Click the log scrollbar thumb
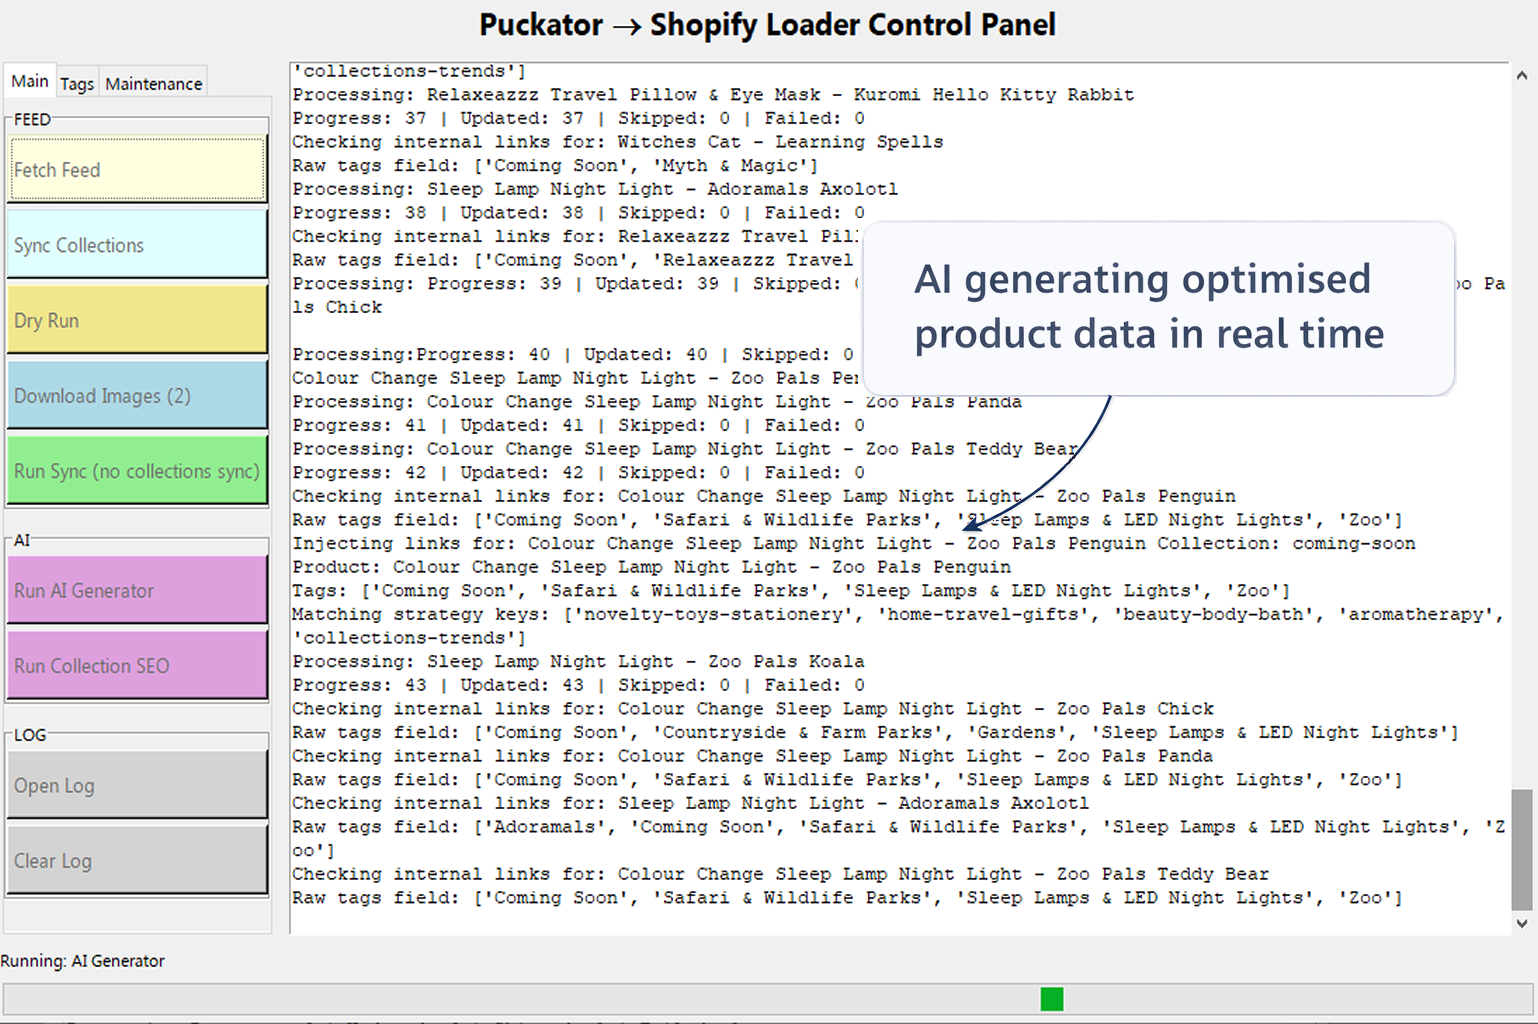 (x=1521, y=848)
